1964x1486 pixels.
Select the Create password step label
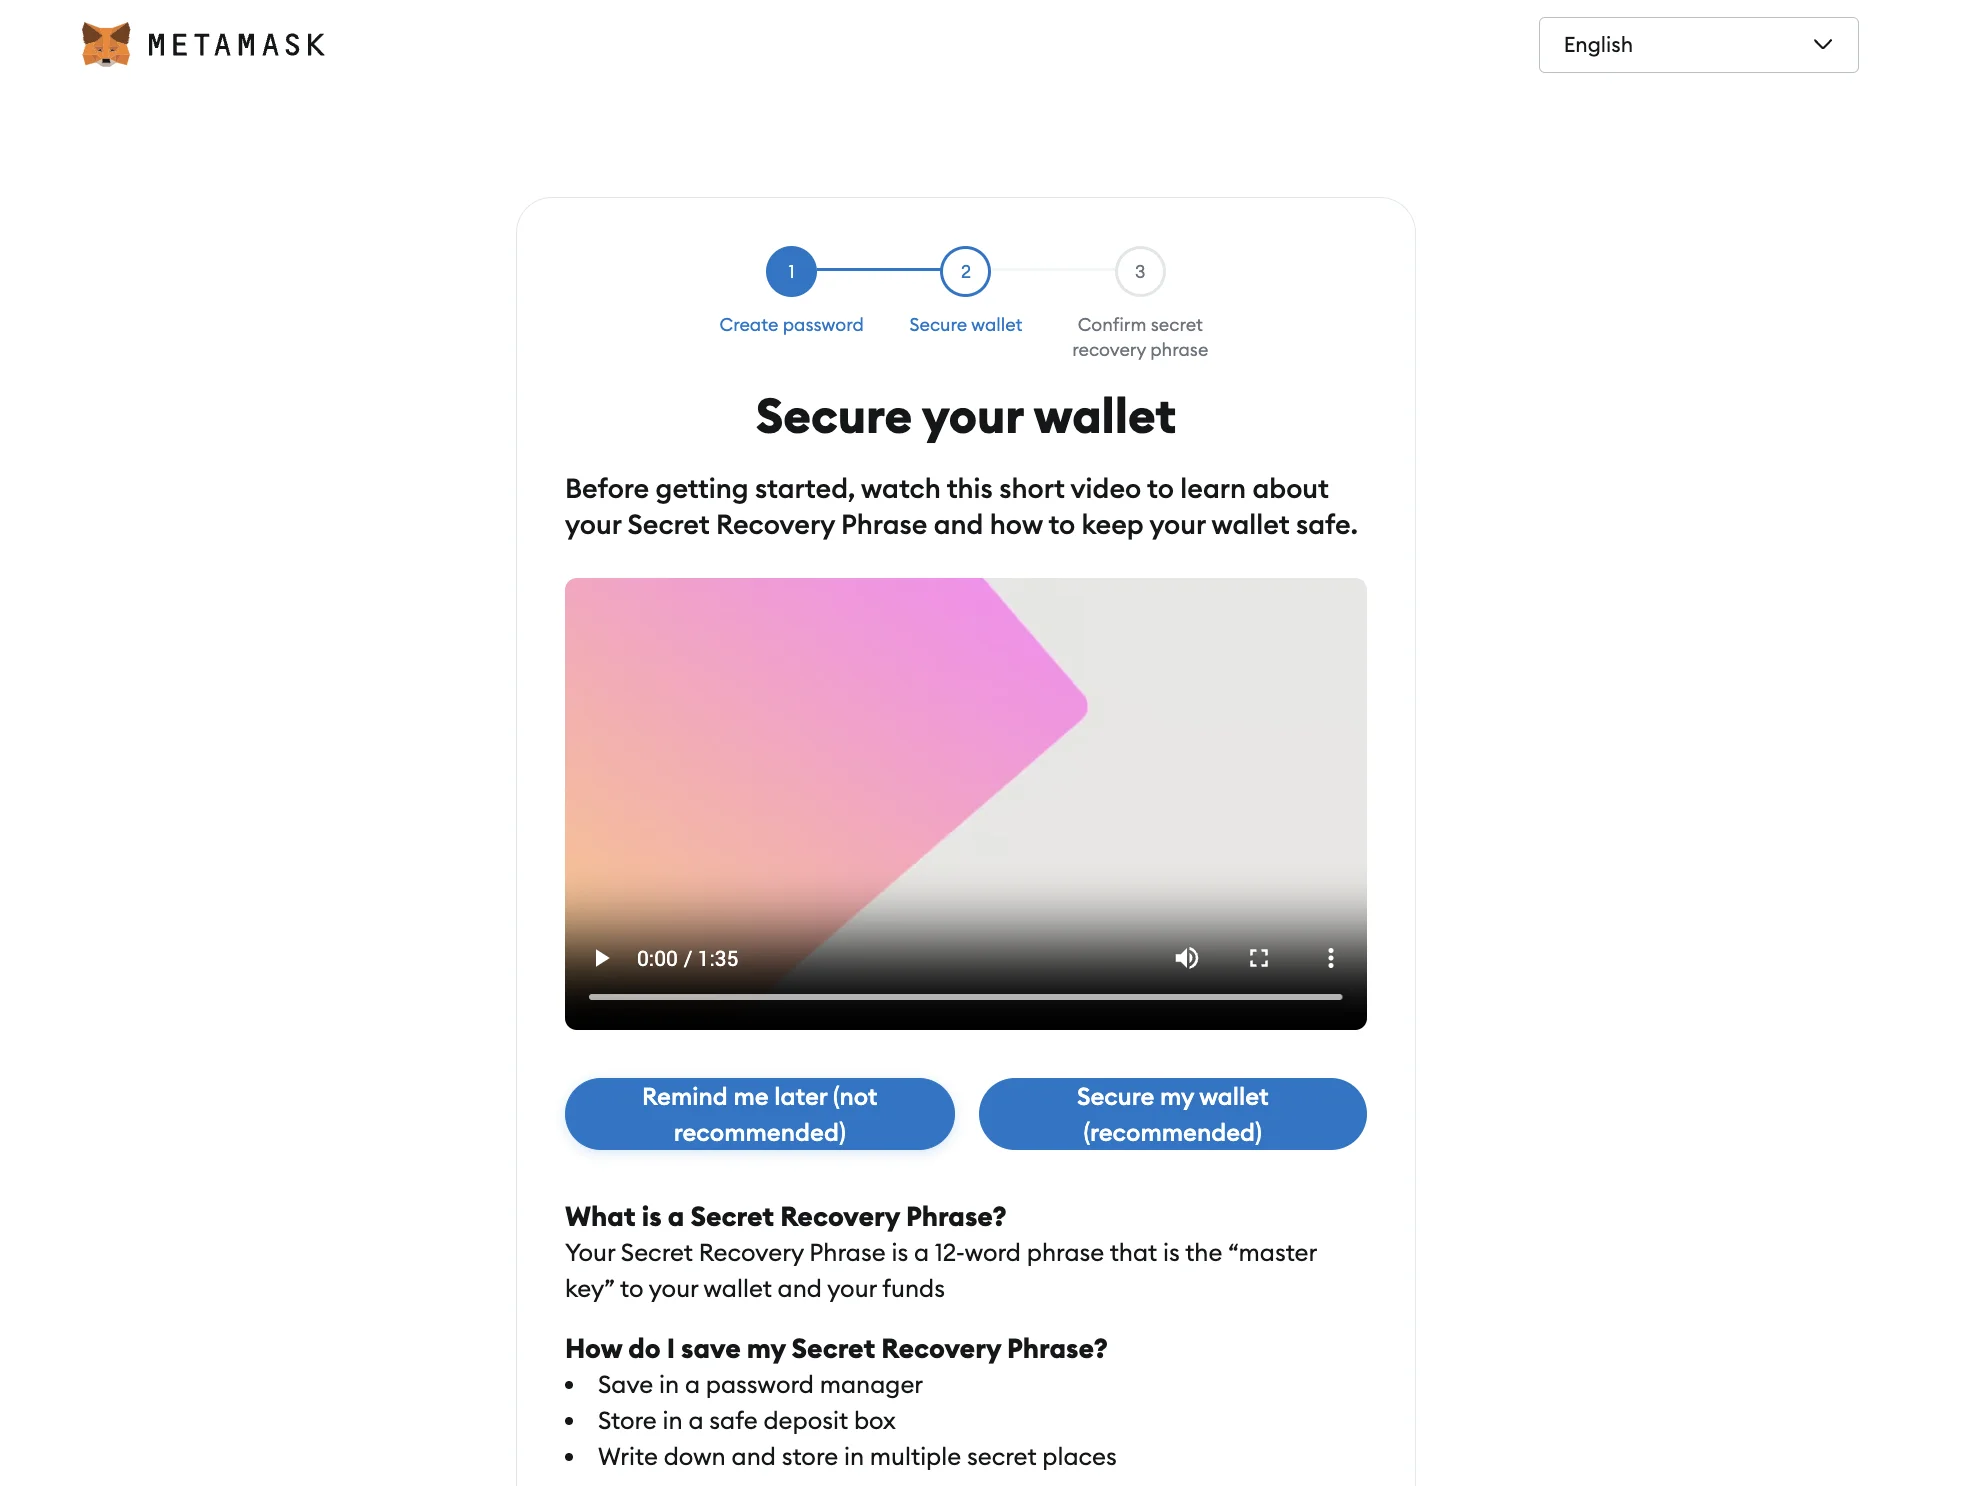pos(792,325)
